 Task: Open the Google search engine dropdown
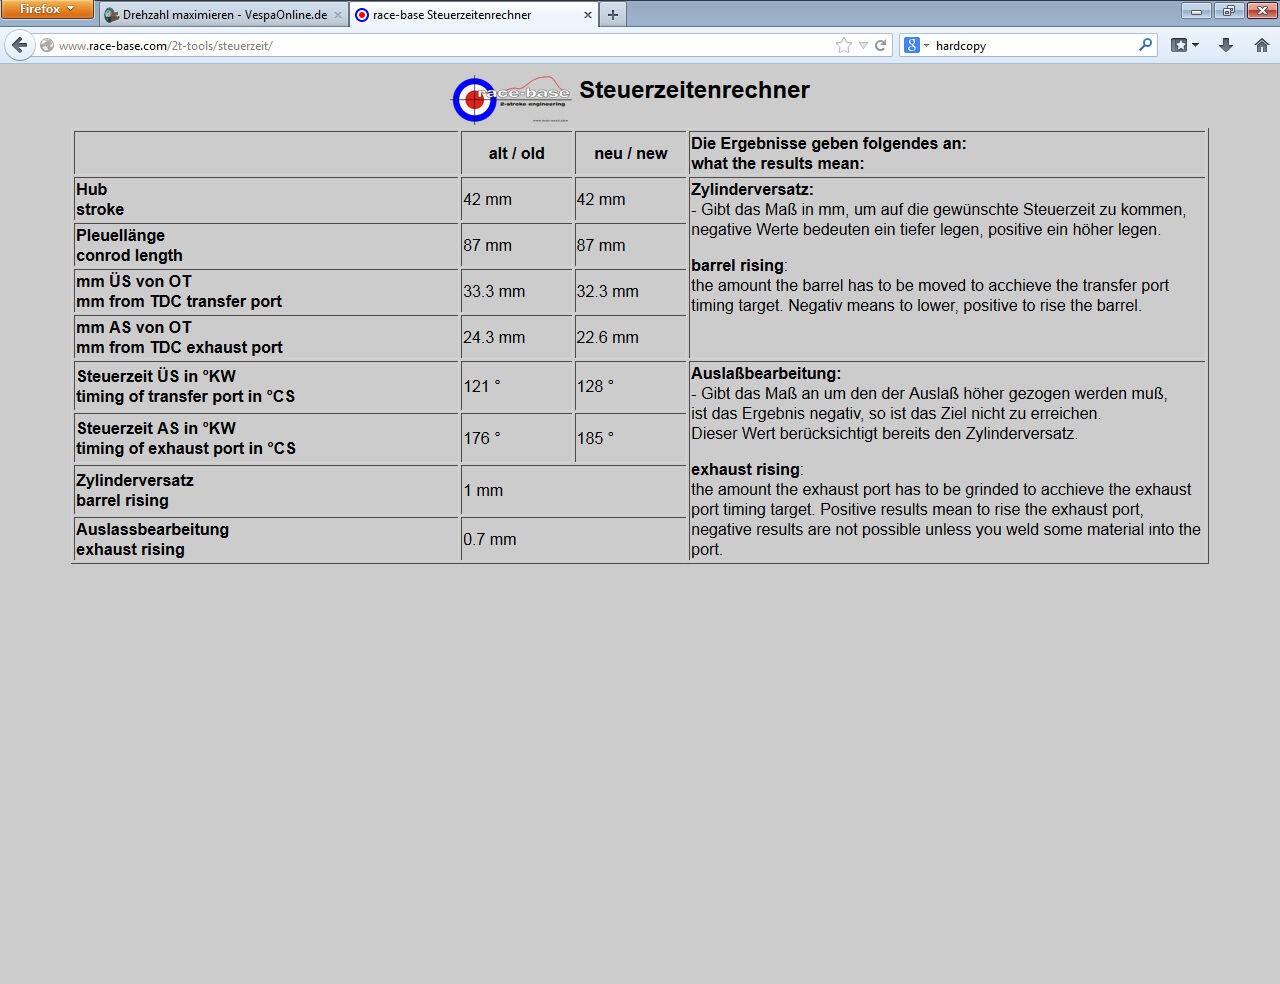(x=916, y=45)
